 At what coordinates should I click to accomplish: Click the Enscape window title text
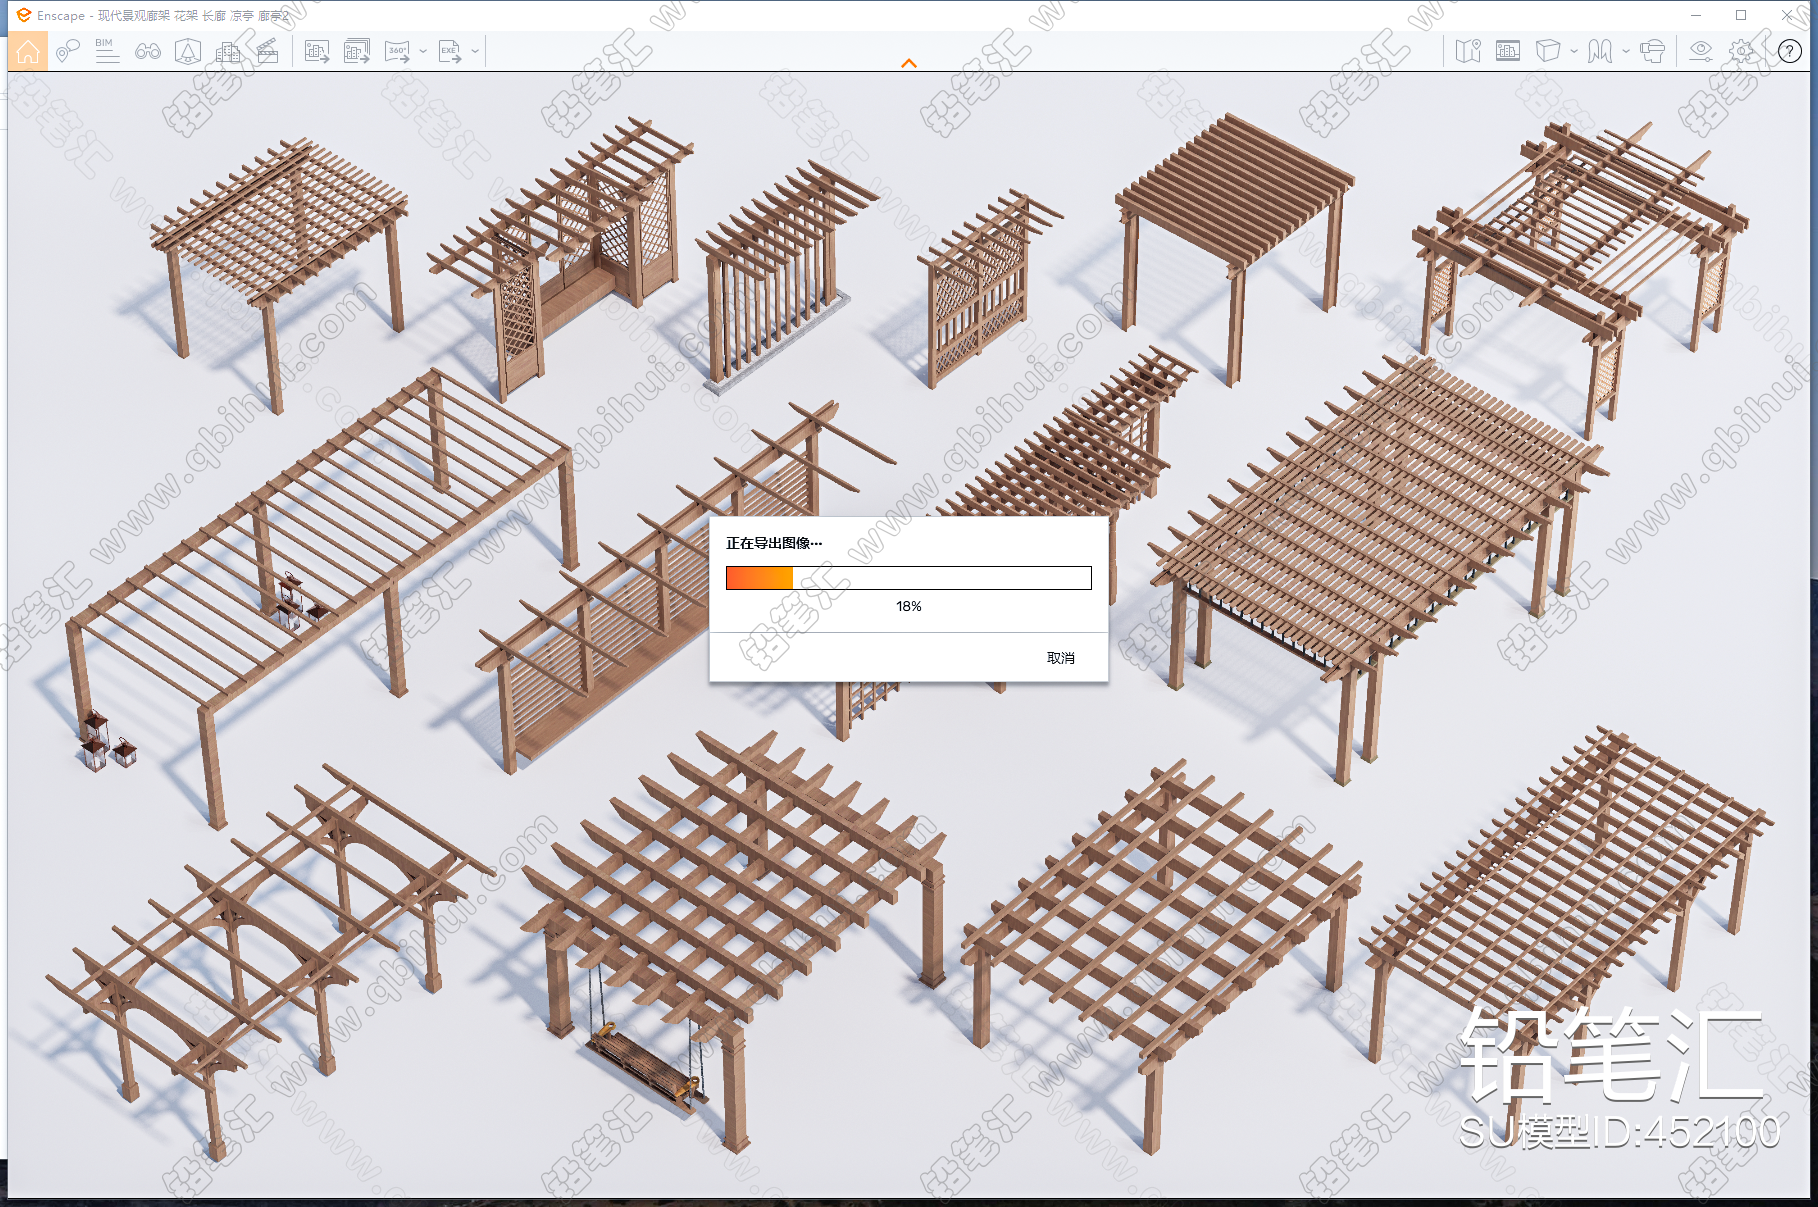pyautogui.click(x=164, y=15)
